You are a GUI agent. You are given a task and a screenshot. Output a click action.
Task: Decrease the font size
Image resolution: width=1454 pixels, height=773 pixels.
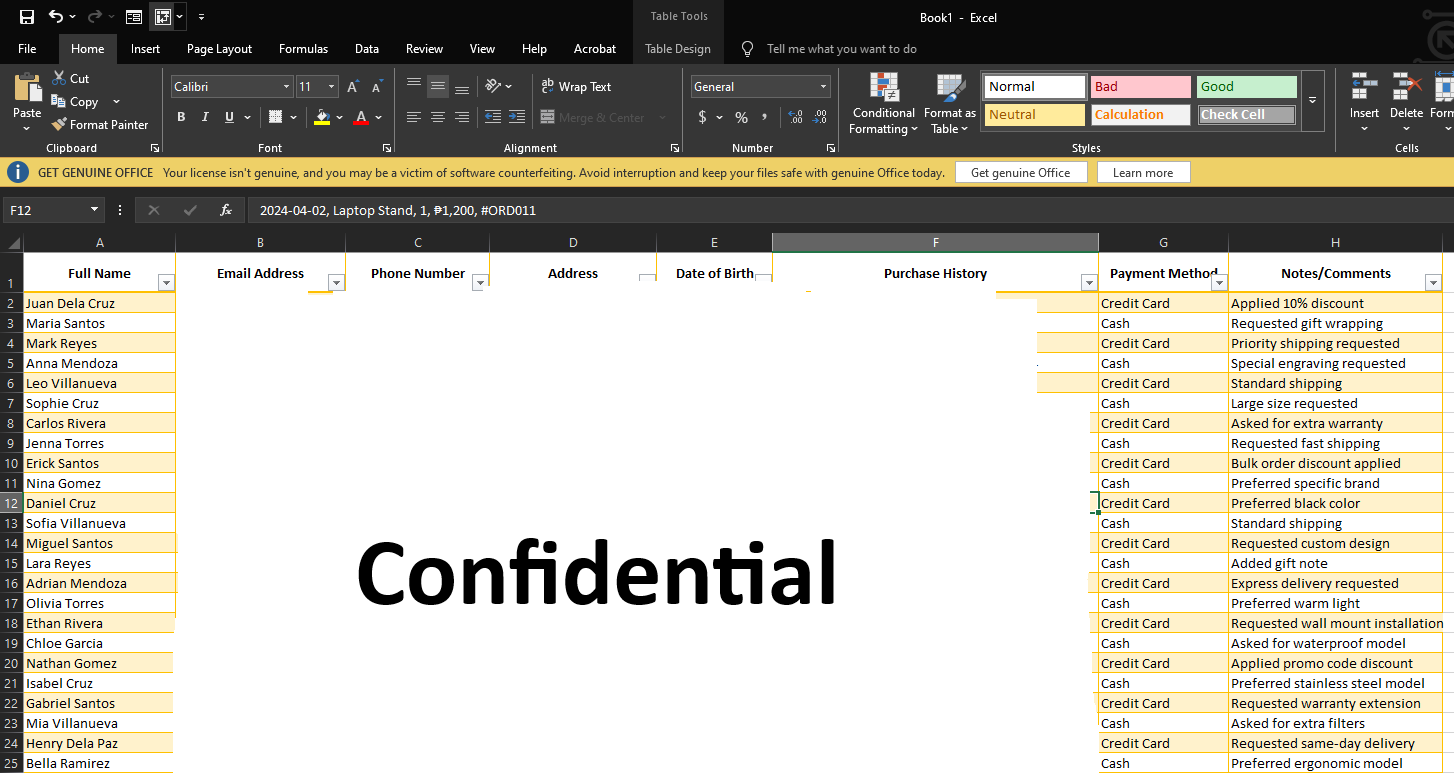click(x=377, y=87)
